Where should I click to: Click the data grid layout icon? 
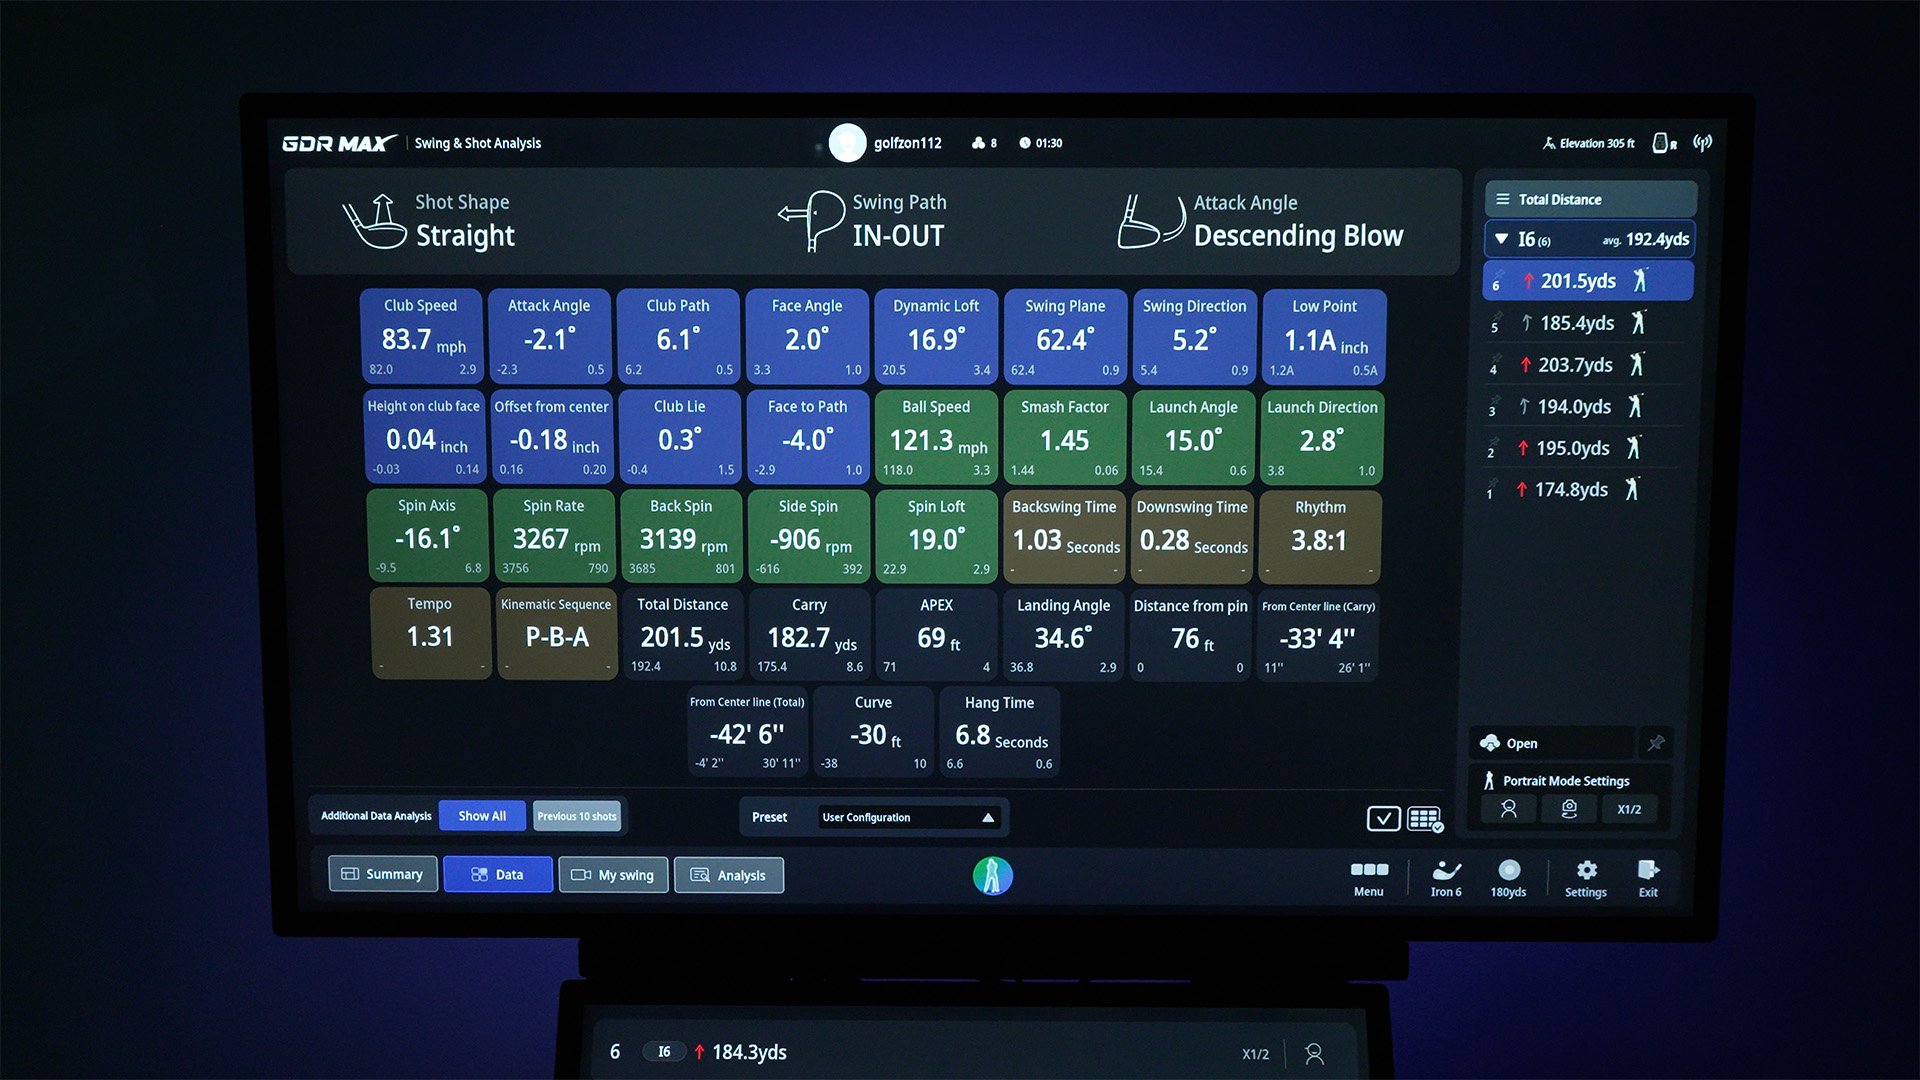pos(1424,819)
